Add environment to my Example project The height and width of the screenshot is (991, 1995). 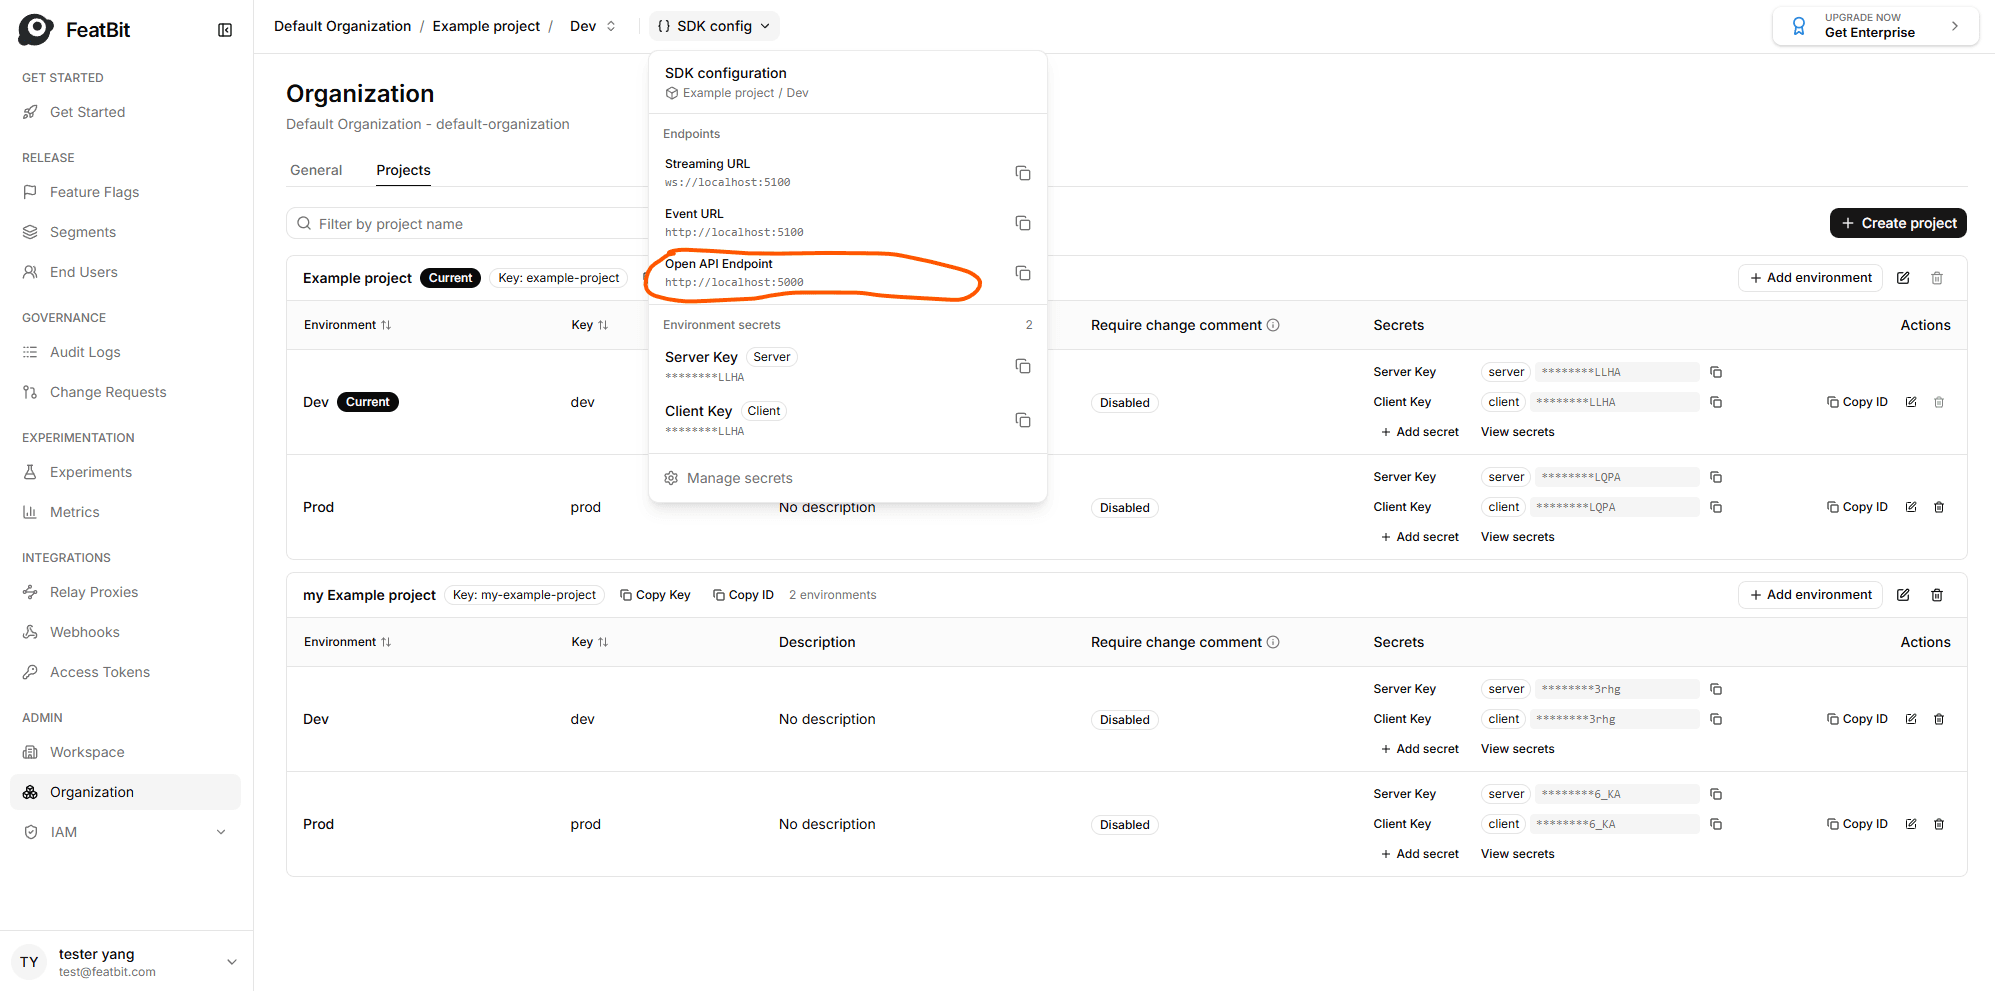tap(1810, 595)
